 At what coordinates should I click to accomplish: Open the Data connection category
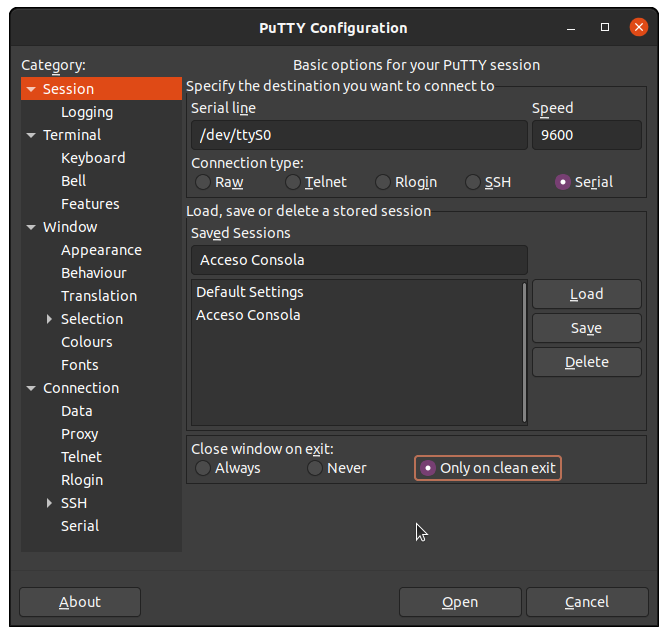click(x=77, y=411)
